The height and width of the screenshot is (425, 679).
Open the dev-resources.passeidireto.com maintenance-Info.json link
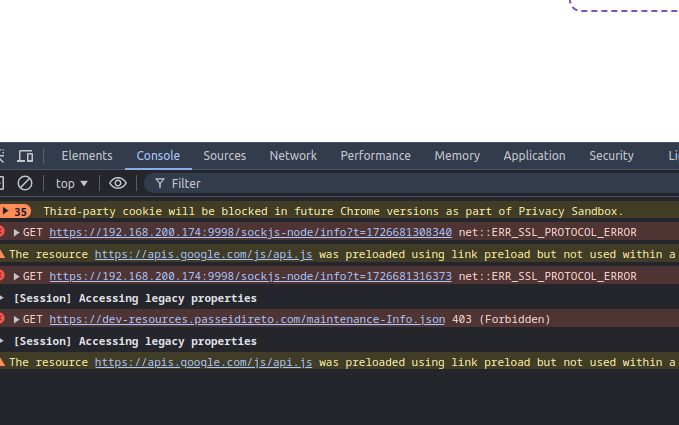click(247, 320)
